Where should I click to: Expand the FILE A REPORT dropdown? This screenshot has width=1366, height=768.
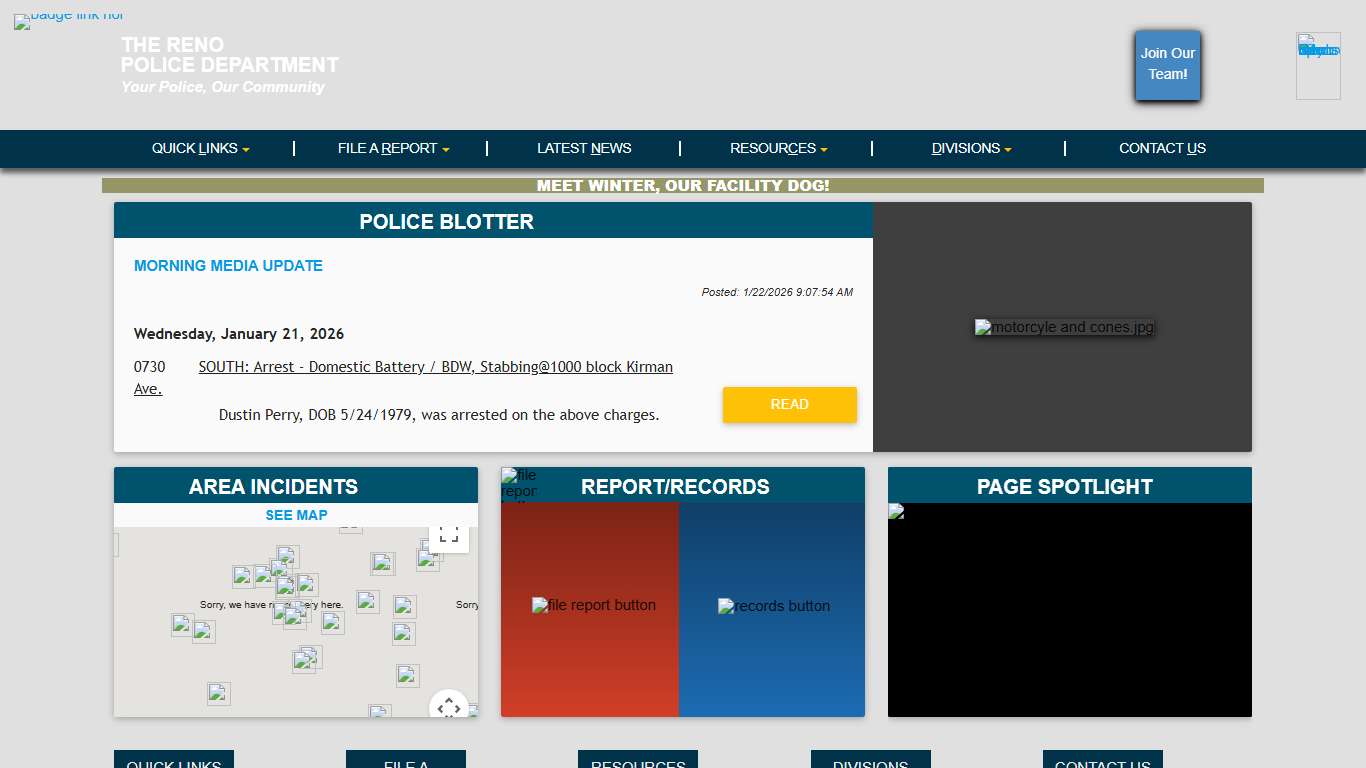point(392,148)
